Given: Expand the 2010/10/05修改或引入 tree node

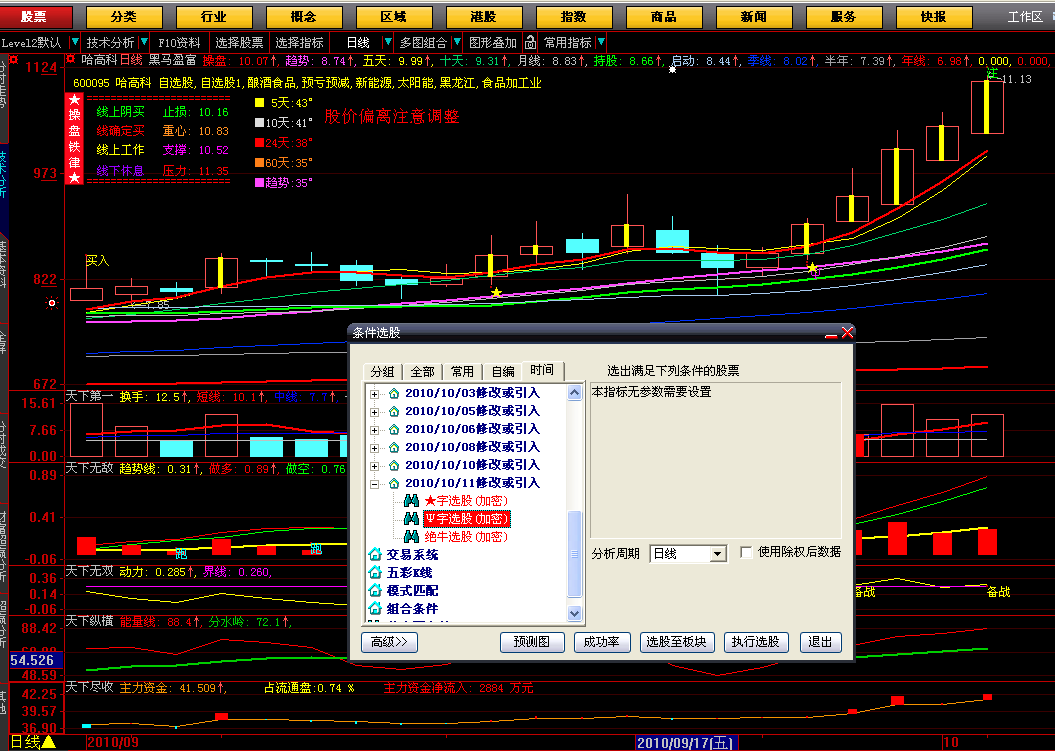Looking at the screenshot, I should click(375, 412).
